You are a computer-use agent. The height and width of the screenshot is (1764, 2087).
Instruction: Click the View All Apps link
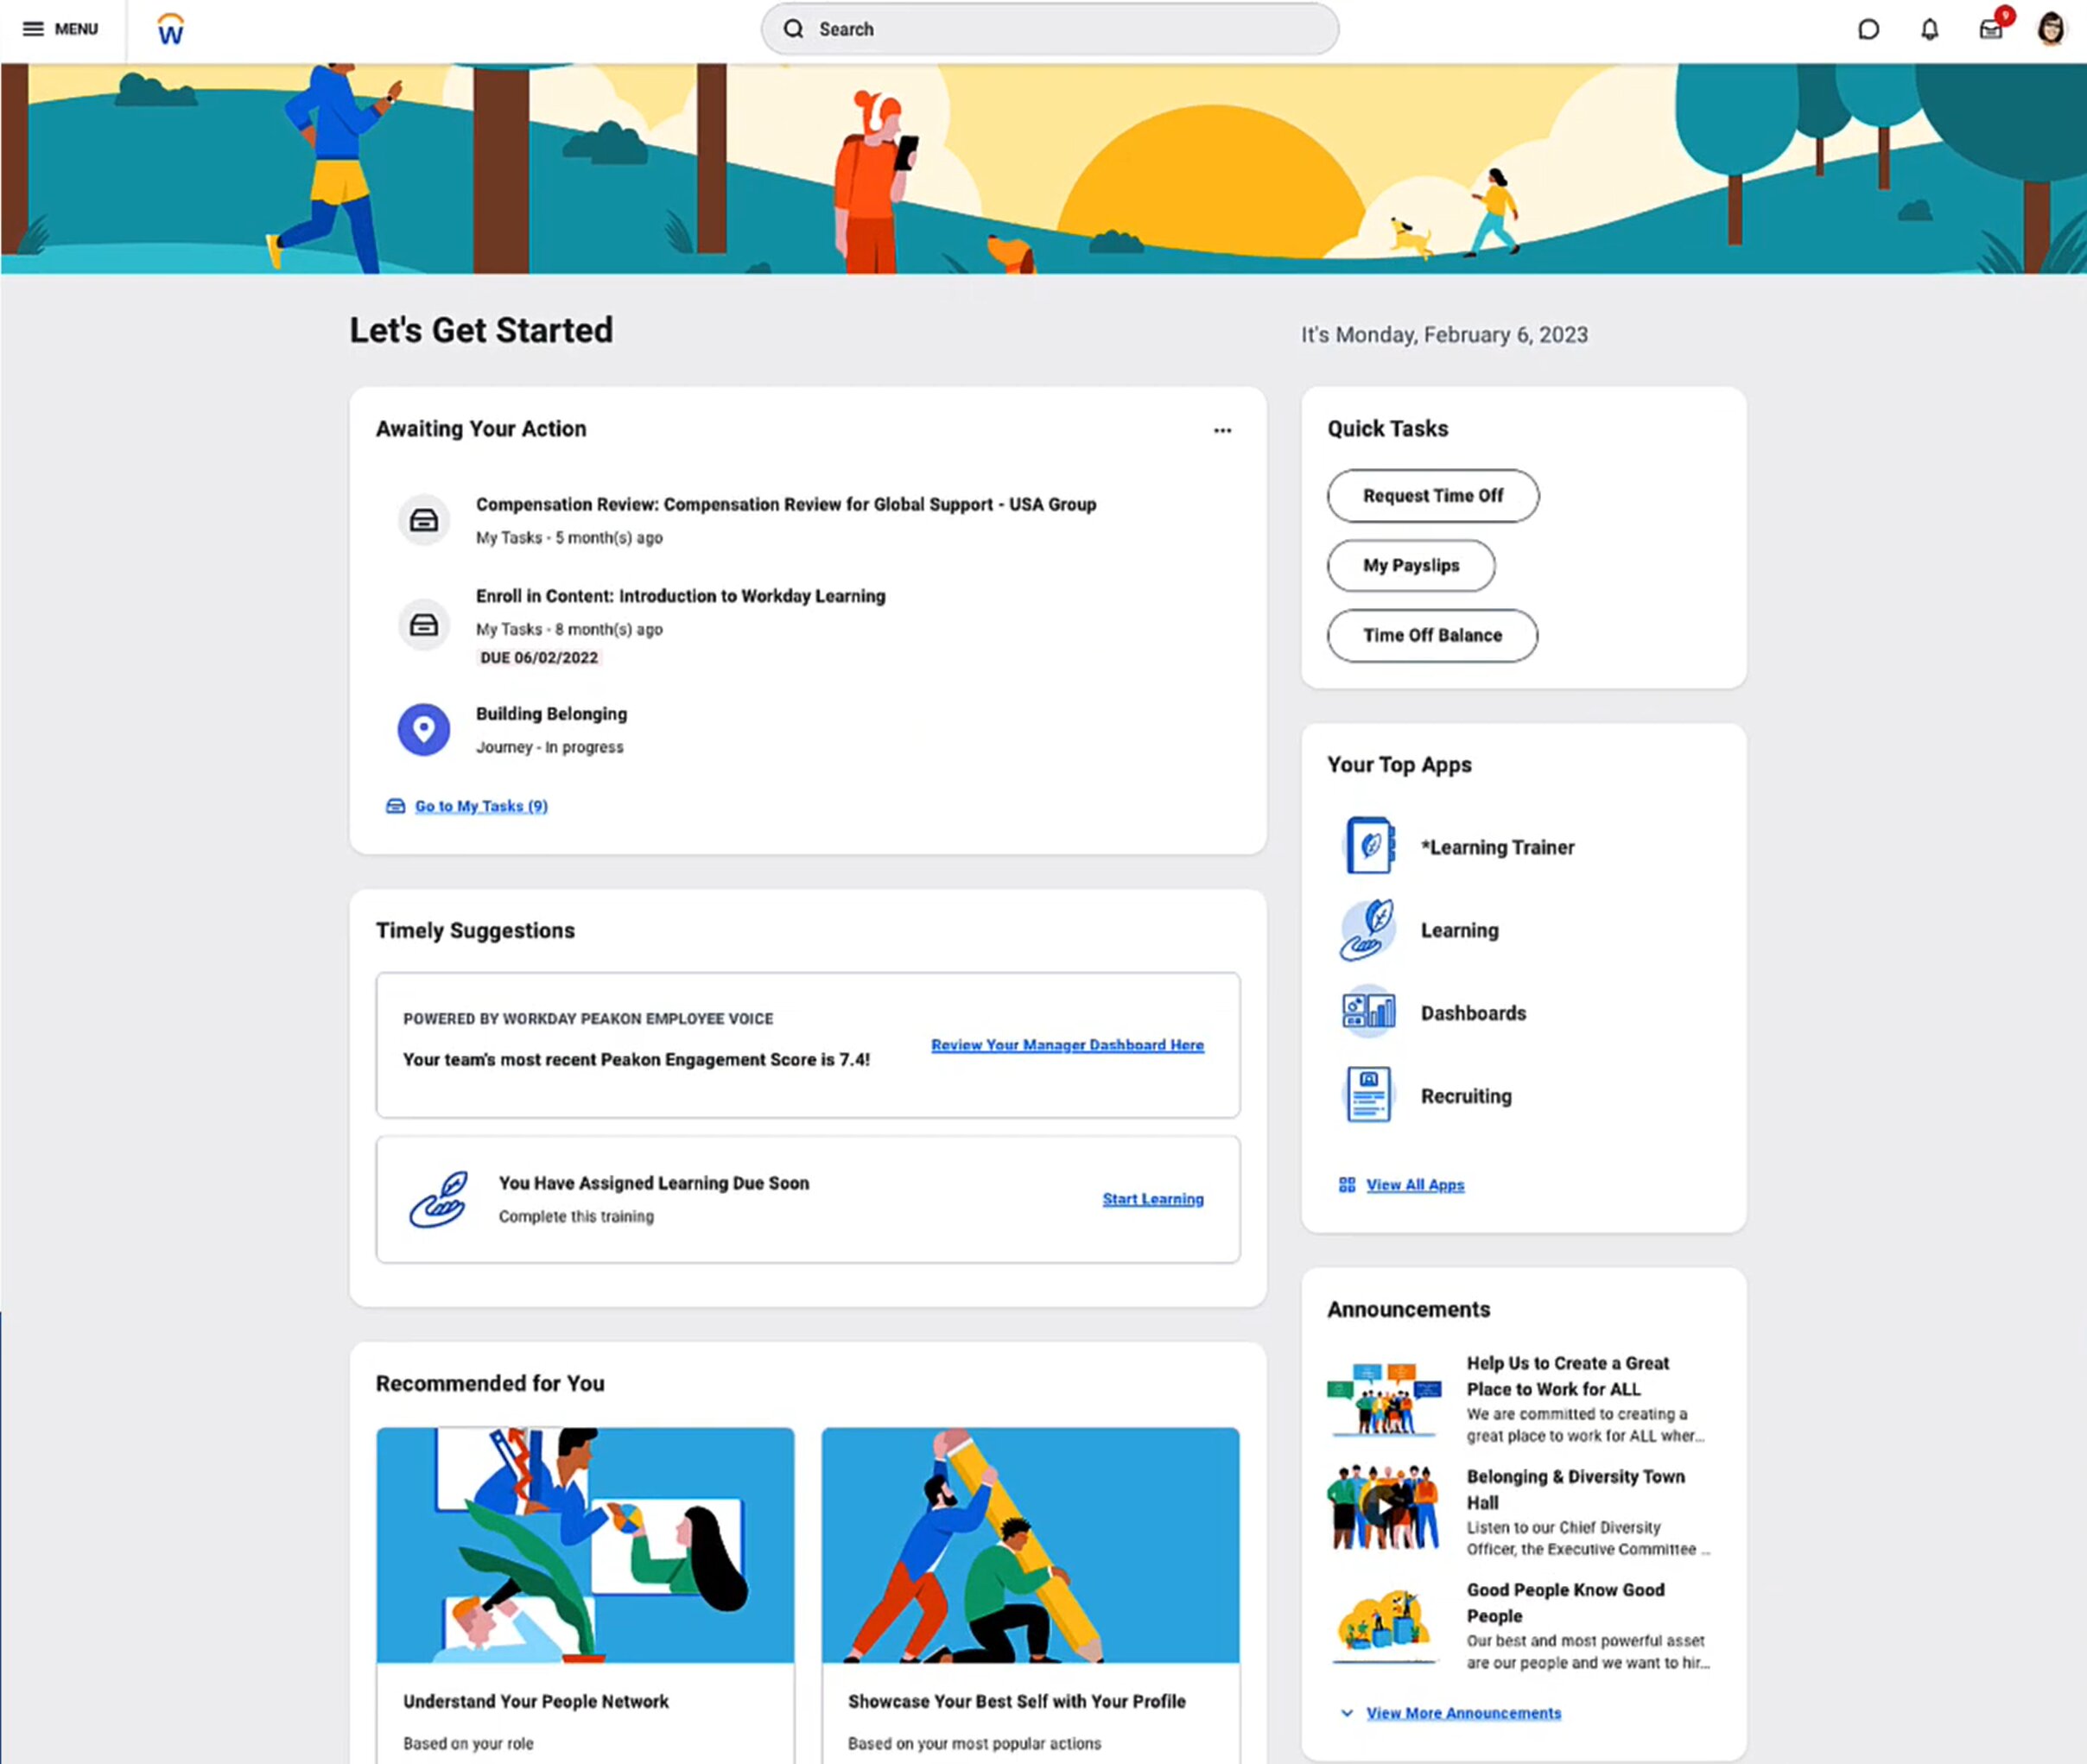point(1414,1185)
